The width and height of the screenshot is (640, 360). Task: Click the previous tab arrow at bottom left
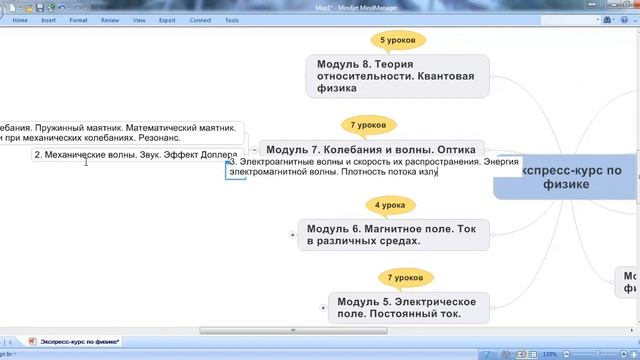[x=10, y=342]
